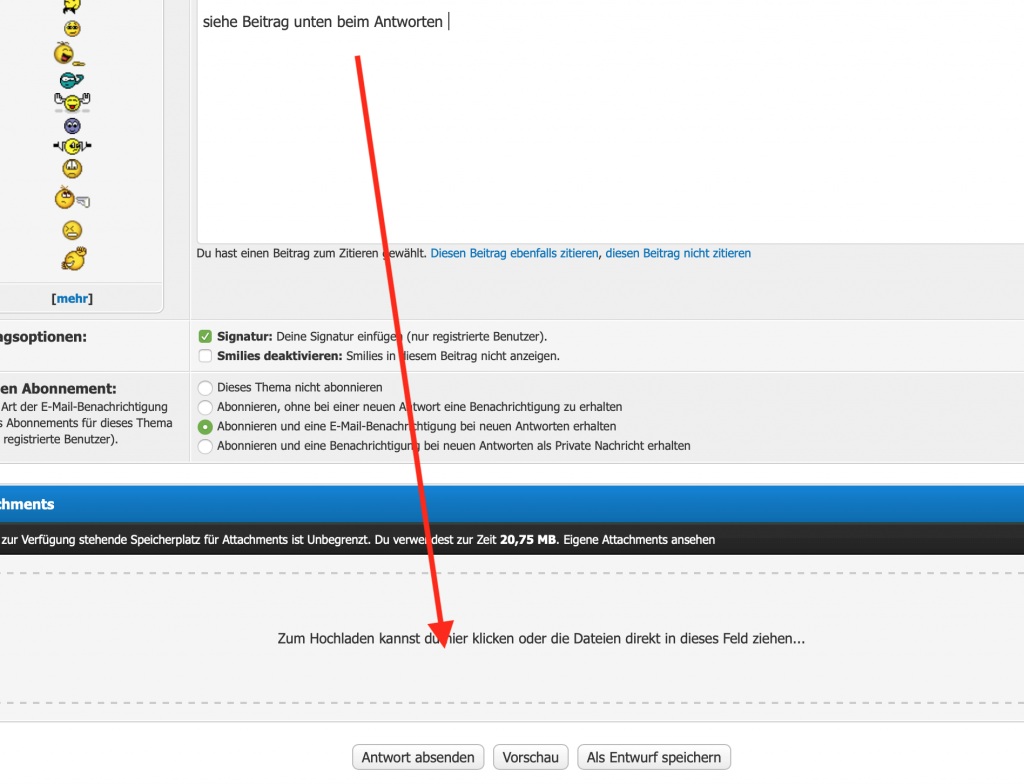Insert the teal-colored smiley
This screenshot has width=1024, height=784.
click(72, 79)
